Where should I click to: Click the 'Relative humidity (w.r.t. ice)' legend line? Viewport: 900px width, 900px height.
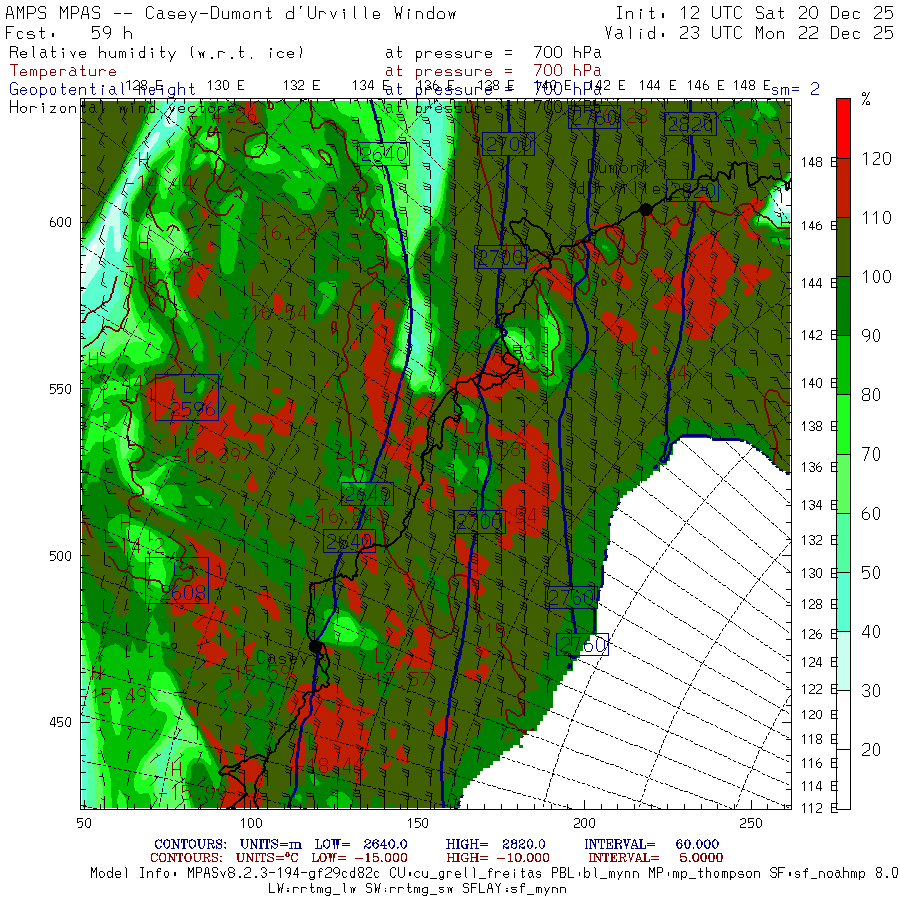tap(156, 53)
